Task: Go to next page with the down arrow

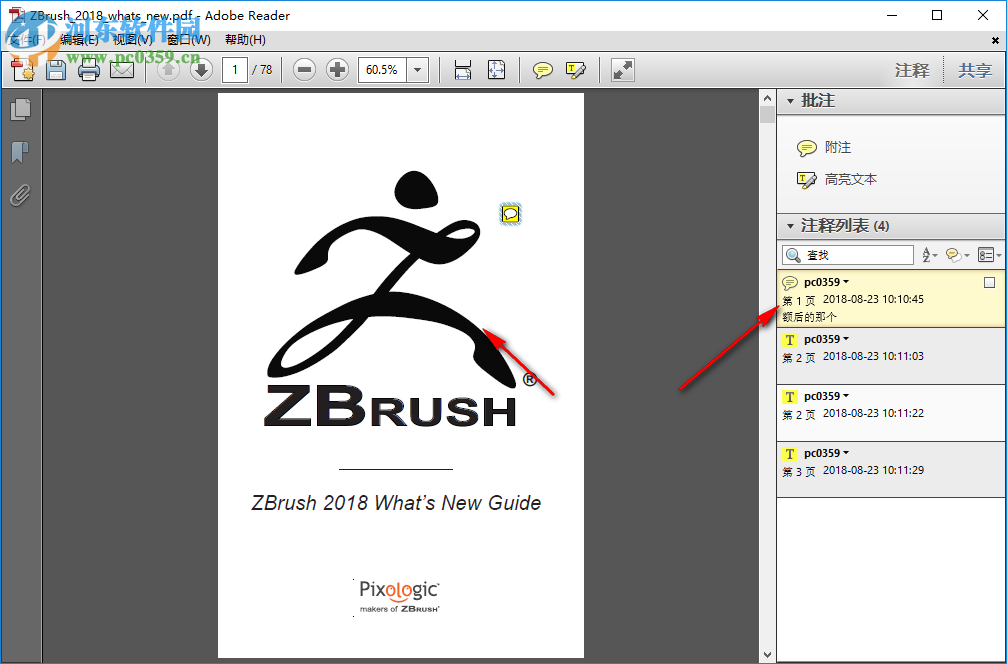Action: (201, 69)
